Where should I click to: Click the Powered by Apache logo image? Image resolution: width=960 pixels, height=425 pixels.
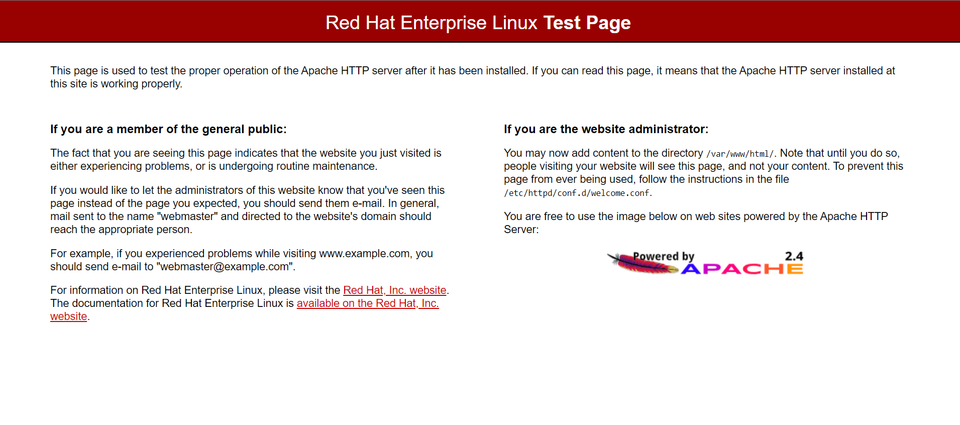pyautogui.click(x=705, y=262)
